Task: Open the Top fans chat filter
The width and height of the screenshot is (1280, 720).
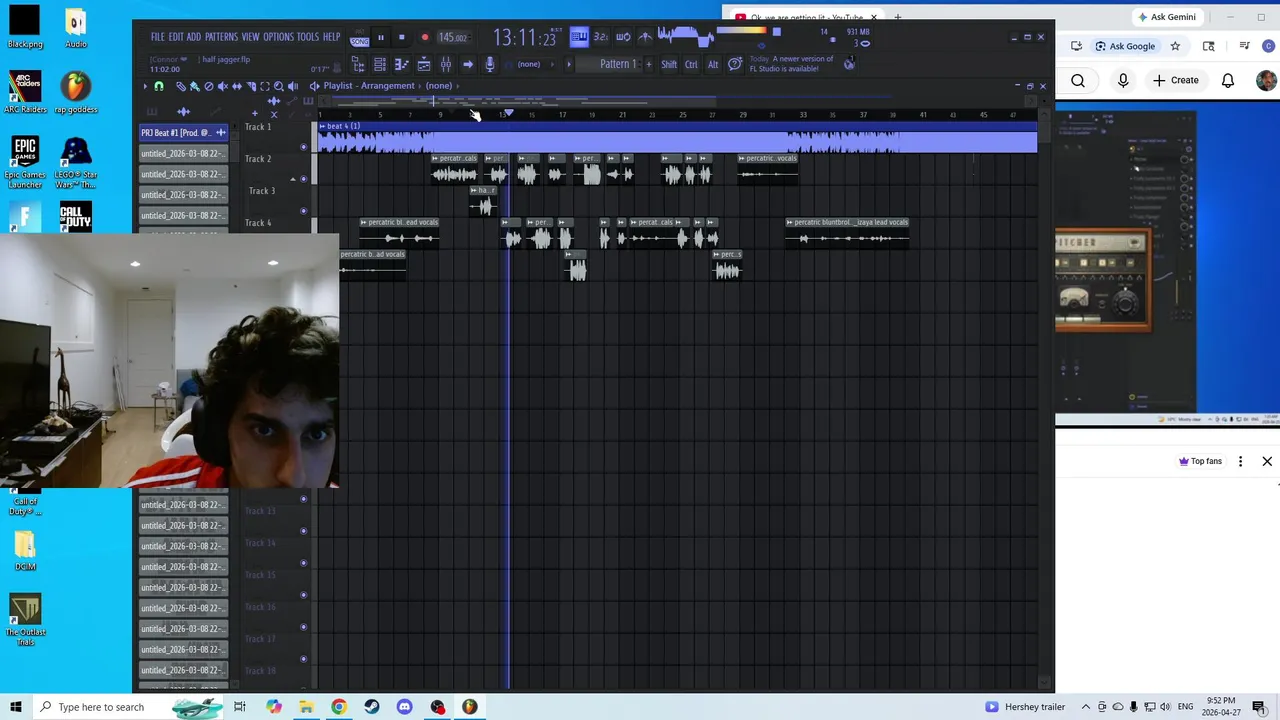Action: 1200,461
